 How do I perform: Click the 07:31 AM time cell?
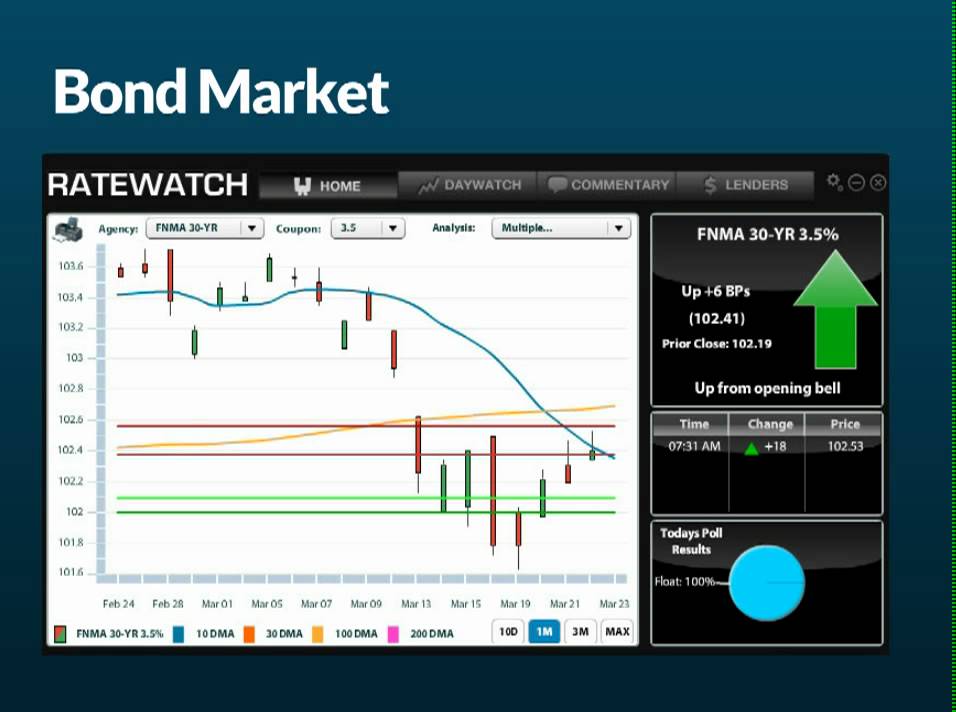[694, 447]
